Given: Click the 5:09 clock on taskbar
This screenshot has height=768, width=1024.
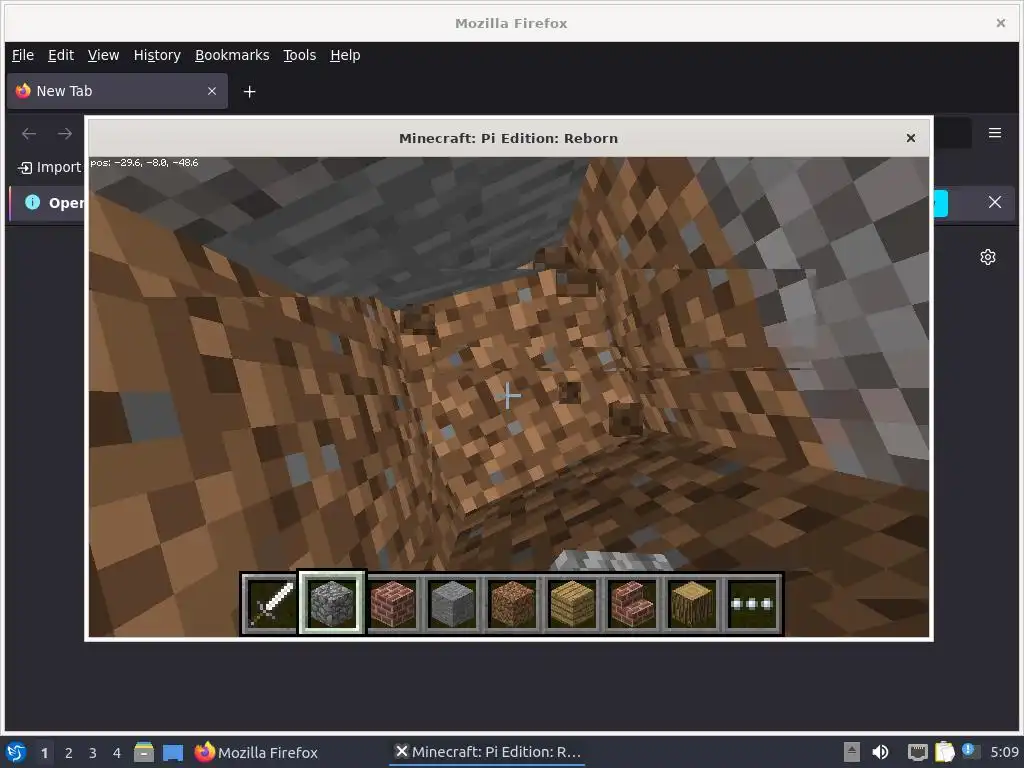Looking at the screenshot, I should (x=1004, y=752).
